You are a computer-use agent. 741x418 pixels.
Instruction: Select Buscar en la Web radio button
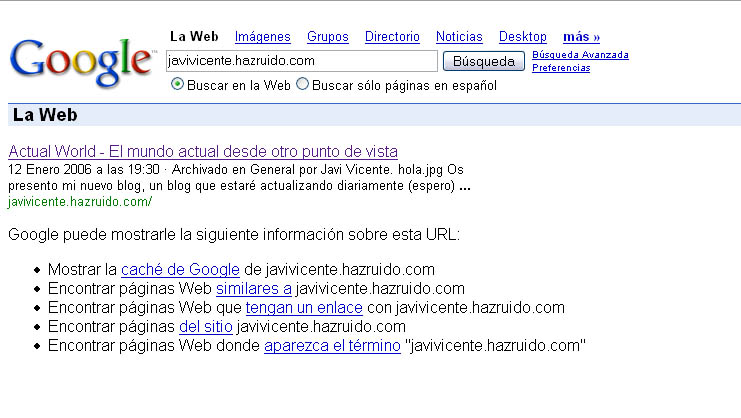(177, 85)
